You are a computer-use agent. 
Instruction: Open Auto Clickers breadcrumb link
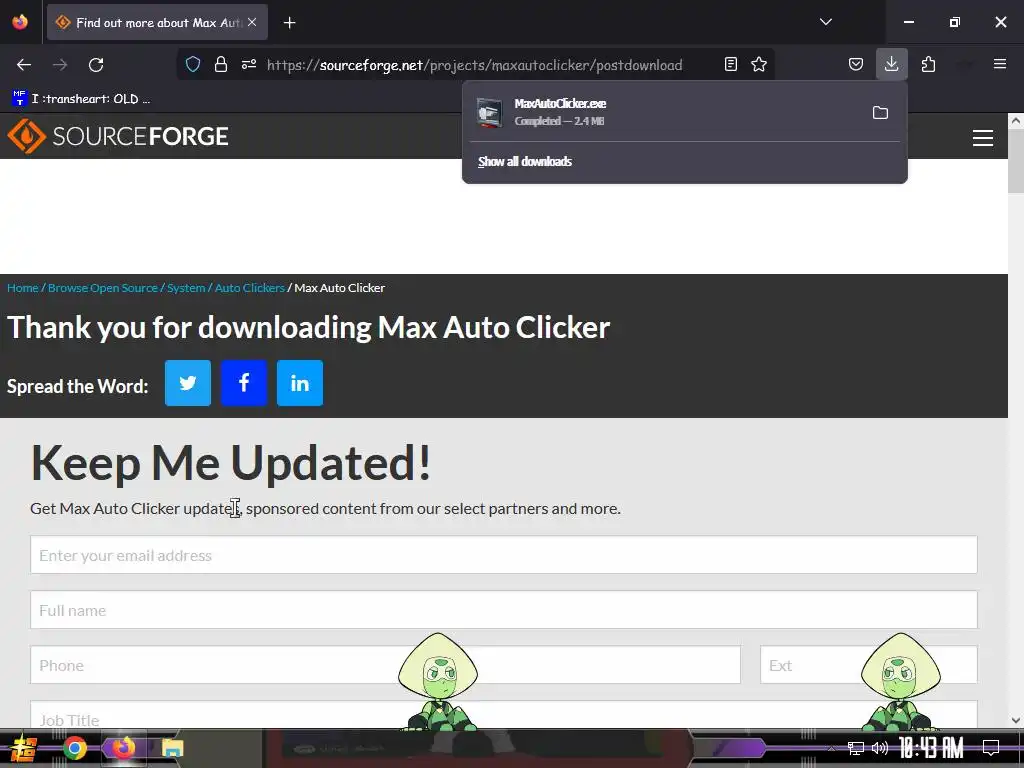click(249, 288)
